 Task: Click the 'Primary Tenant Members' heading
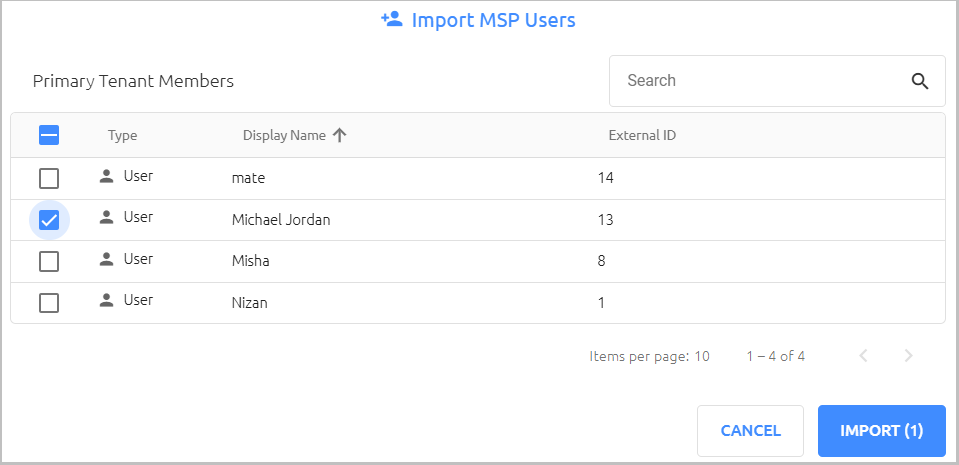pos(133,81)
